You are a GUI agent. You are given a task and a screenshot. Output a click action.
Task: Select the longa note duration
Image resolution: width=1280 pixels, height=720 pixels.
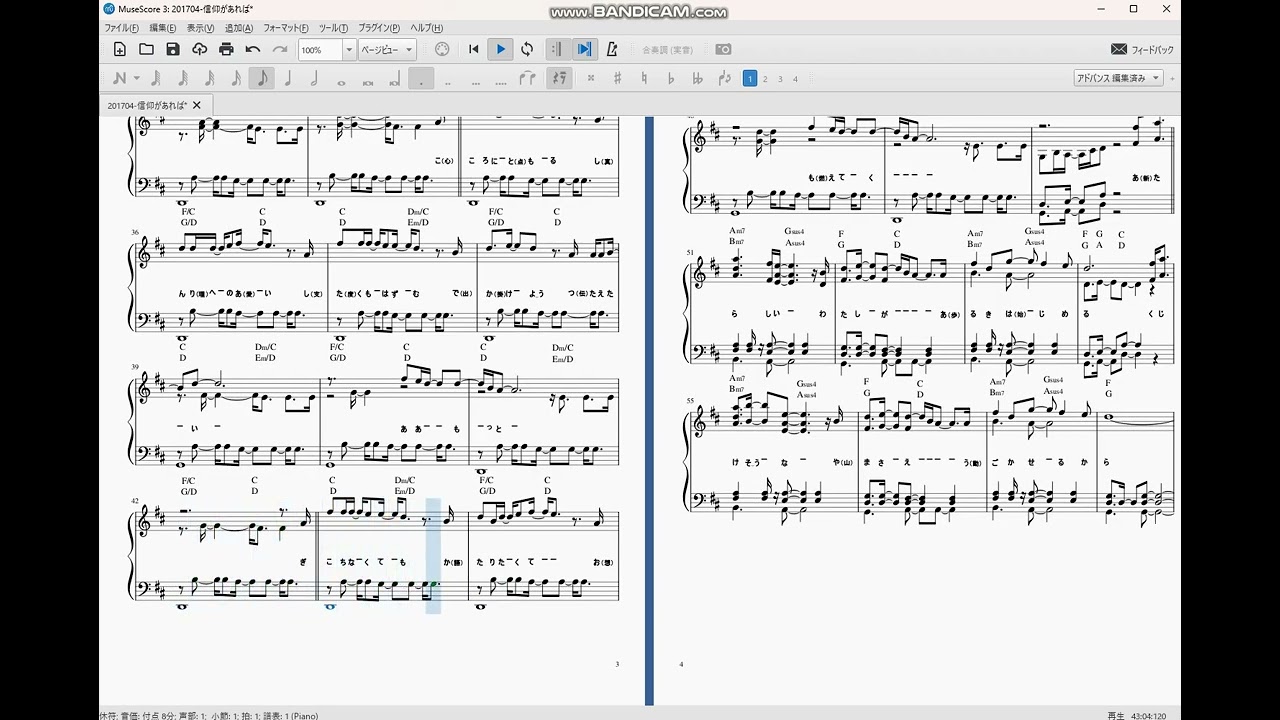tap(395, 78)
